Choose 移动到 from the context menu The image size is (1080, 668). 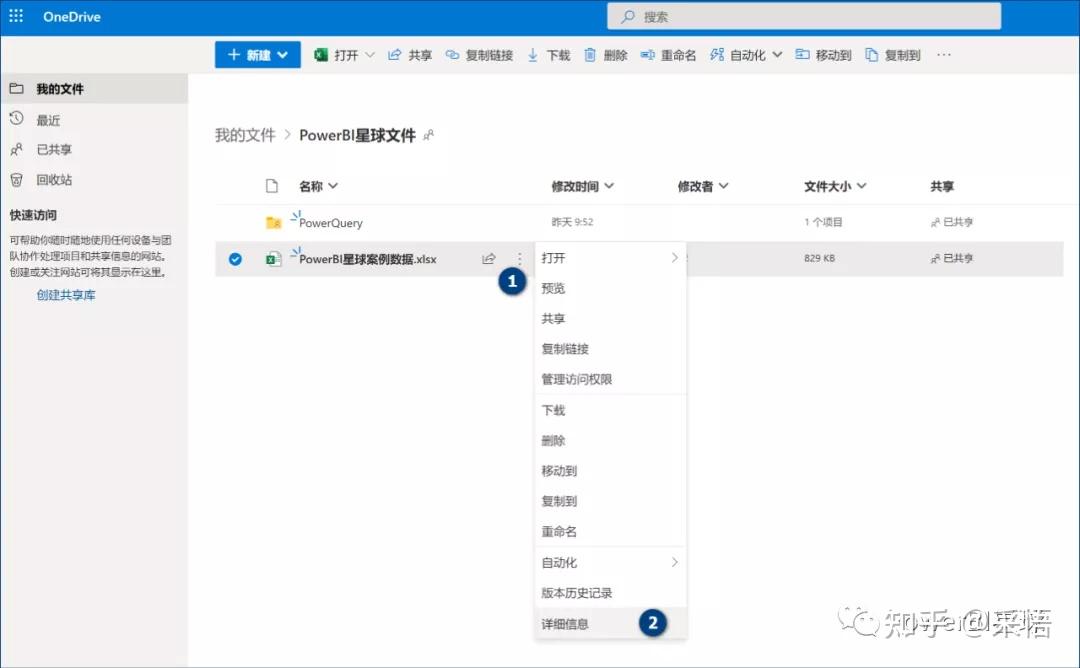(611, 471)
